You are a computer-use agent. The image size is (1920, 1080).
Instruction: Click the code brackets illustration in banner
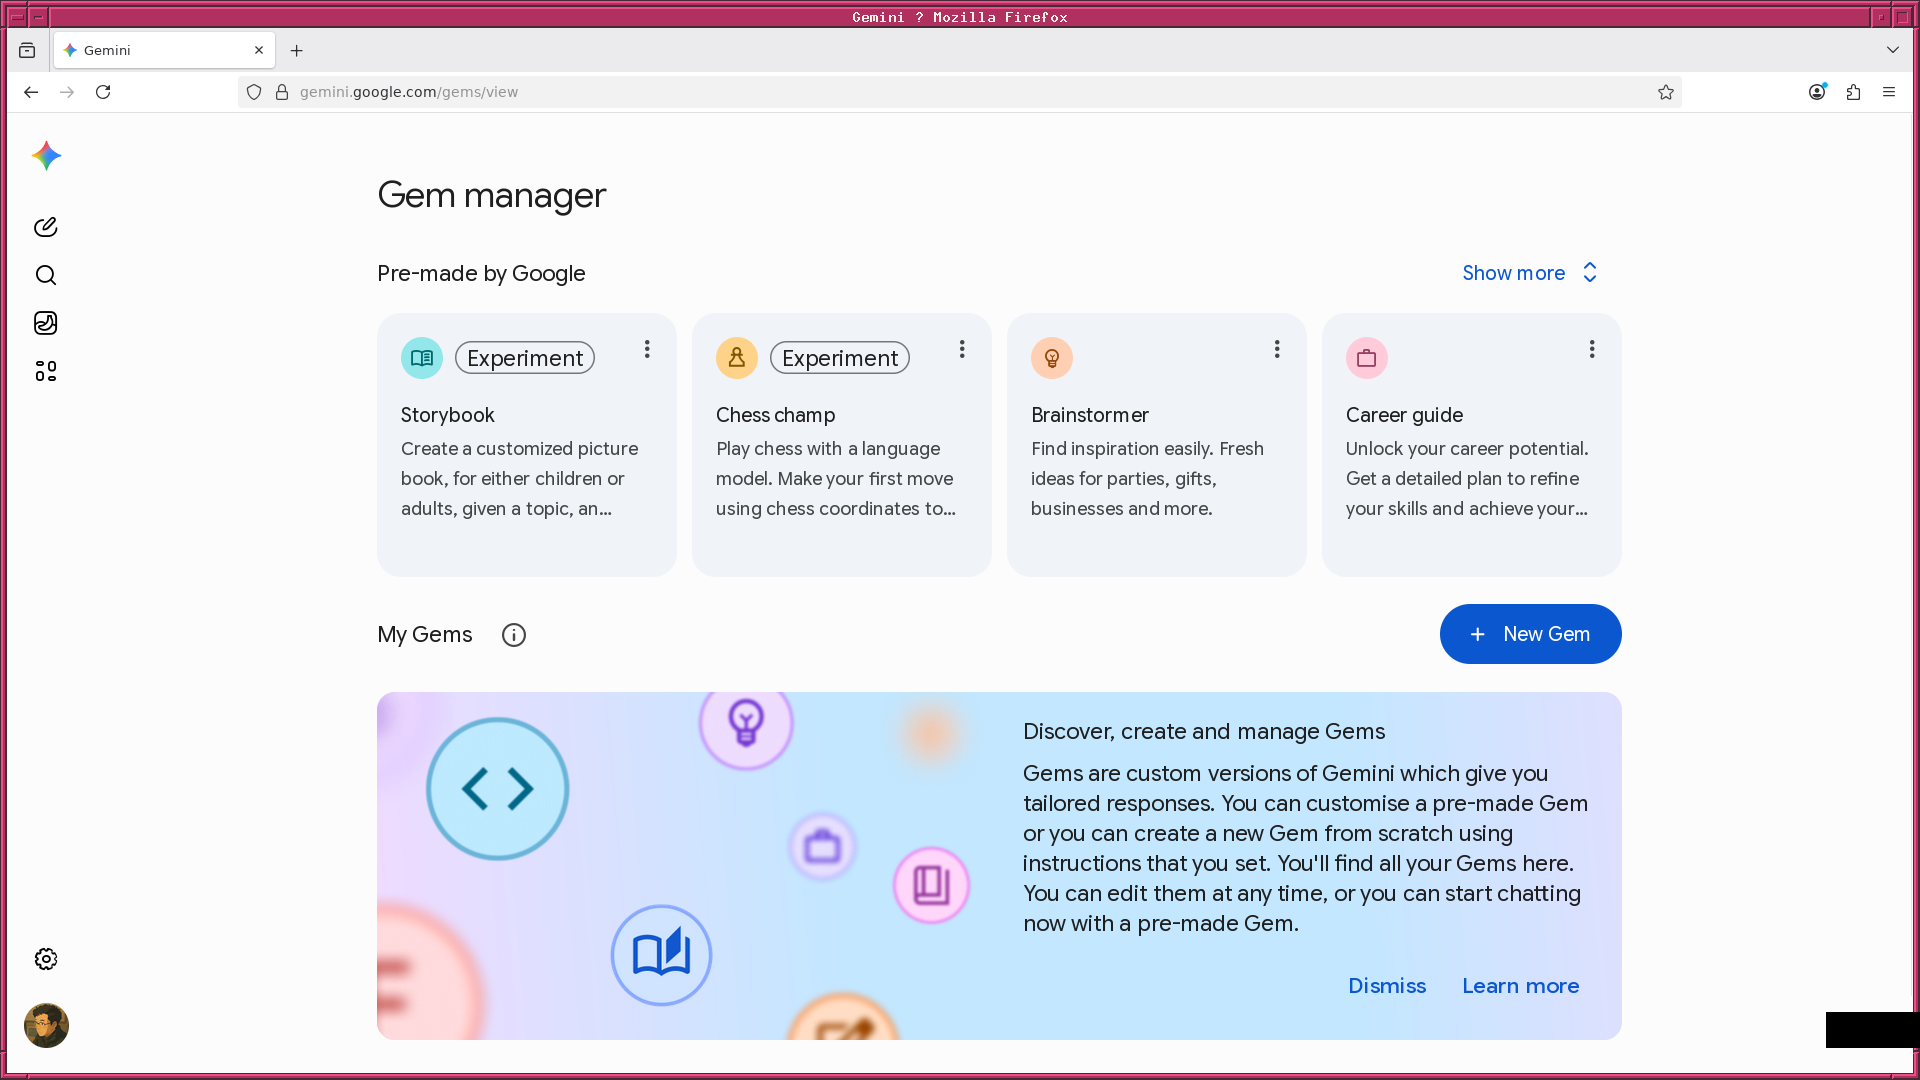498,789
